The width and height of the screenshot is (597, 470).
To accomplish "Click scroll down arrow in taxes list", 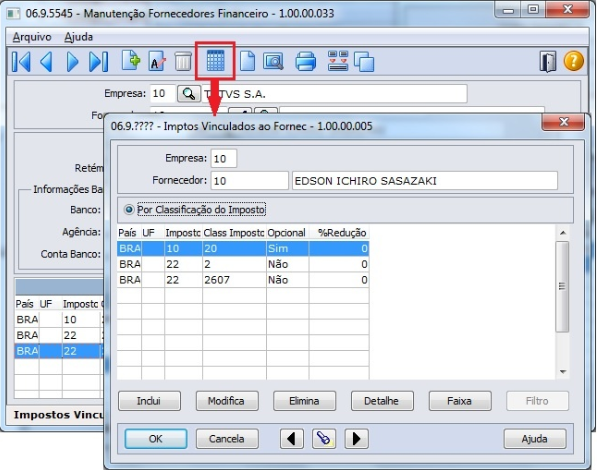I will pos(563,372).
